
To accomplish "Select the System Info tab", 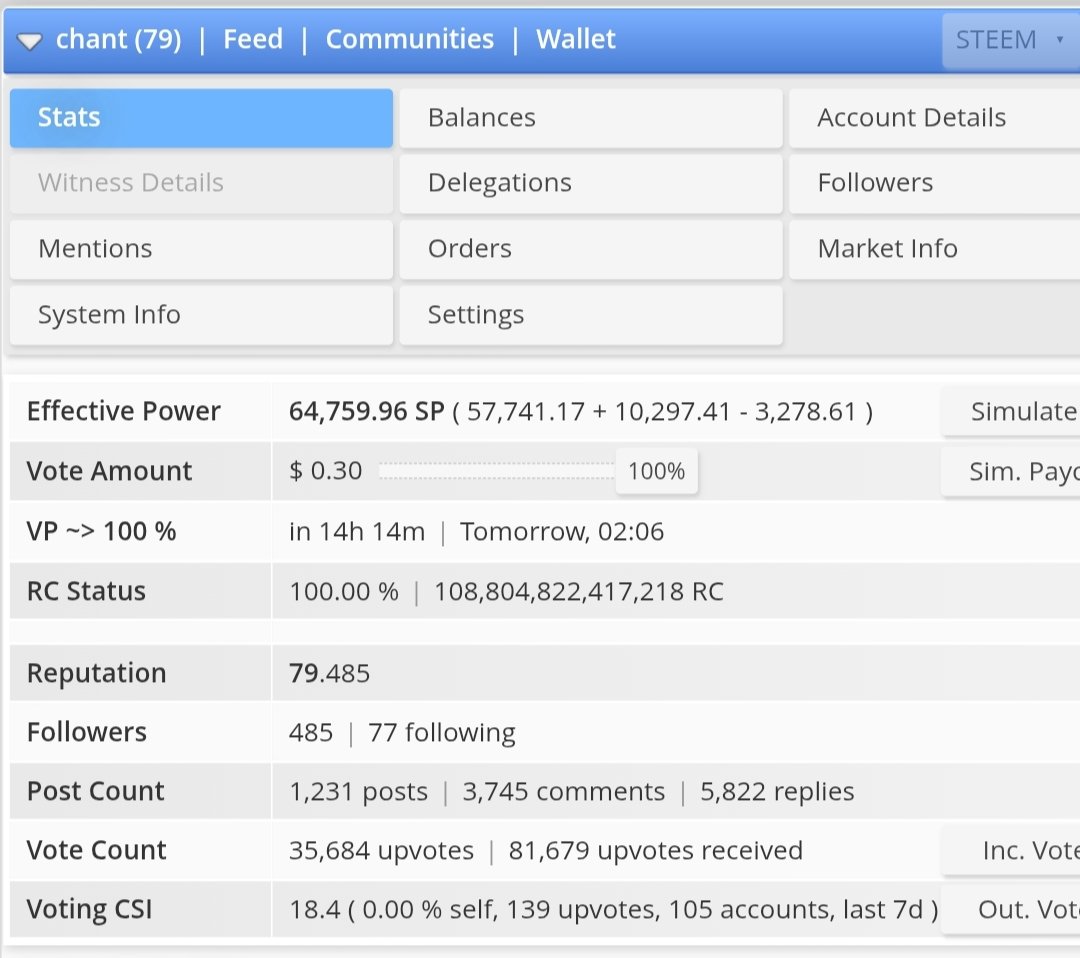I will 201,315.
